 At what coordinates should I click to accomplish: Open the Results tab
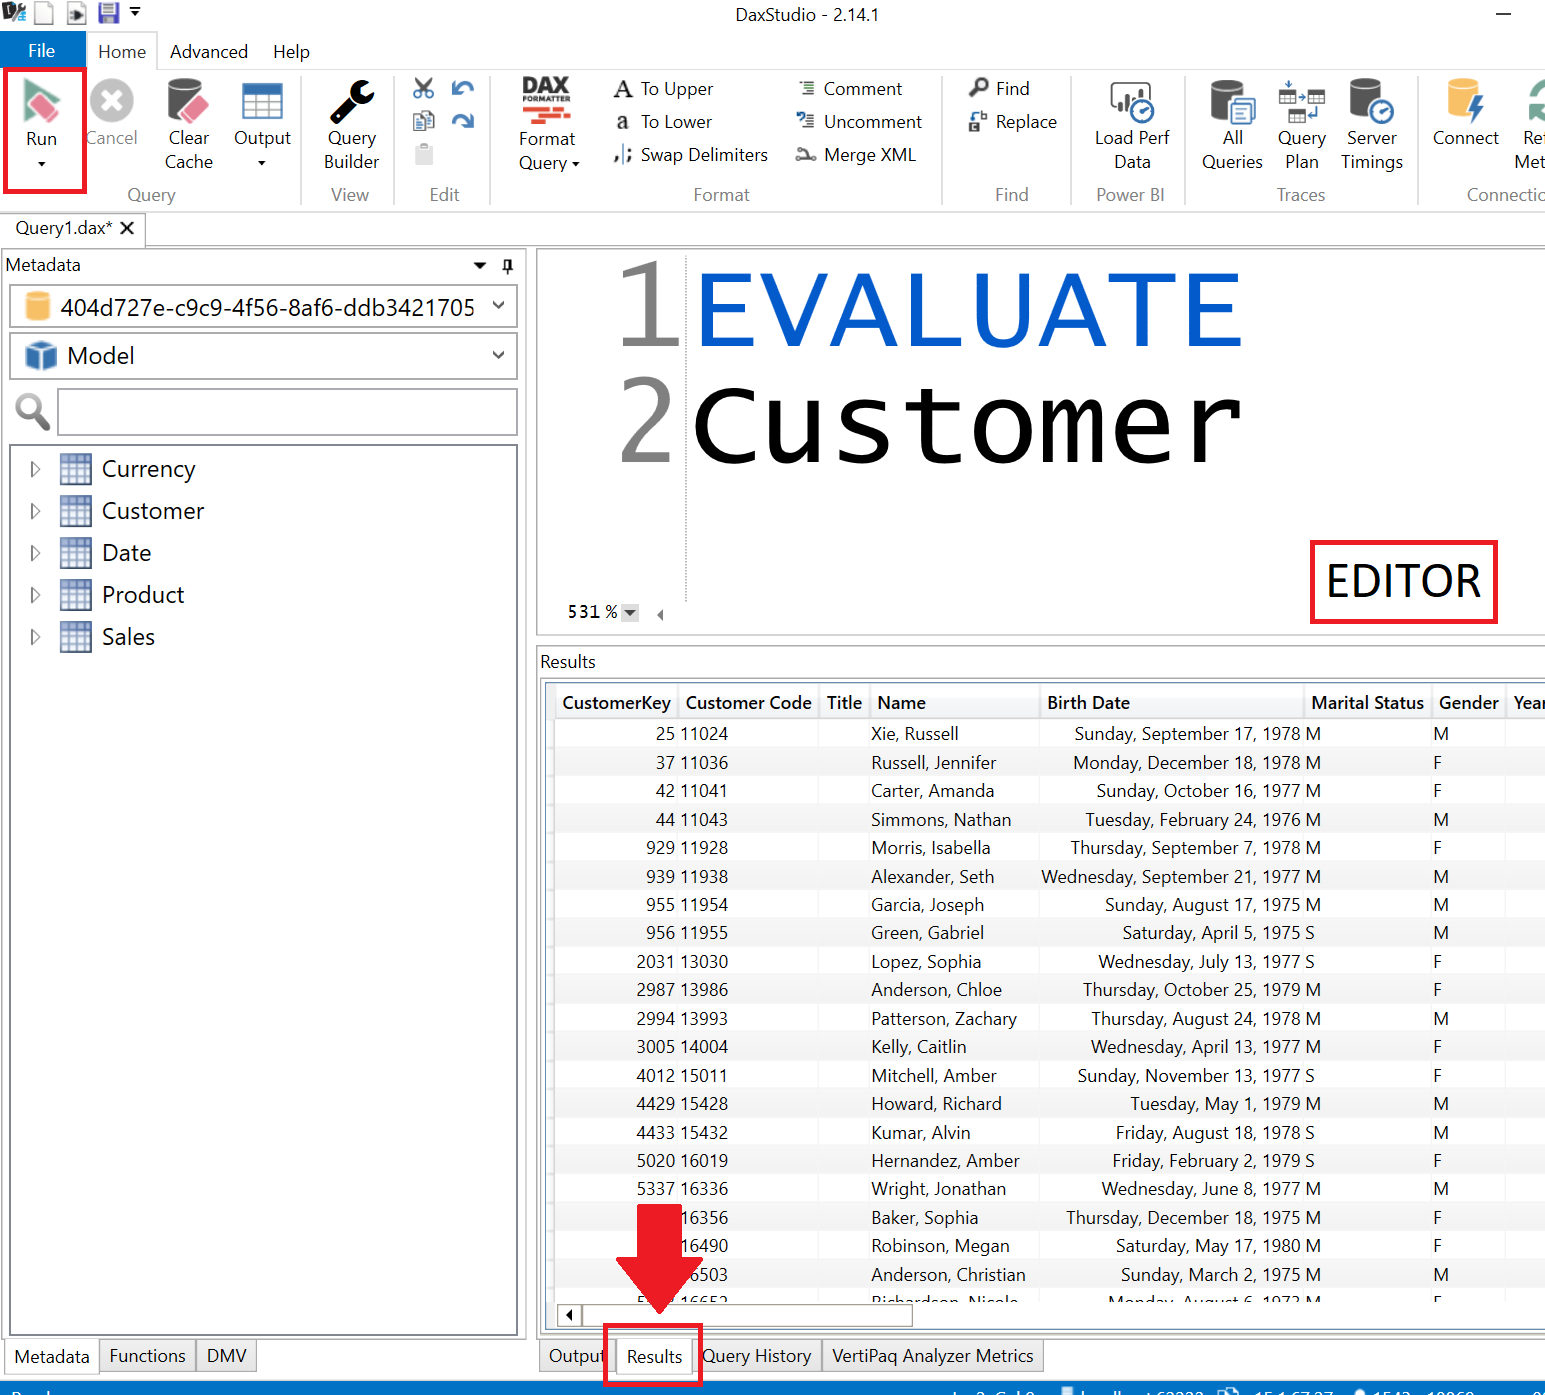pyautogui.click(x=654, y=1356)
